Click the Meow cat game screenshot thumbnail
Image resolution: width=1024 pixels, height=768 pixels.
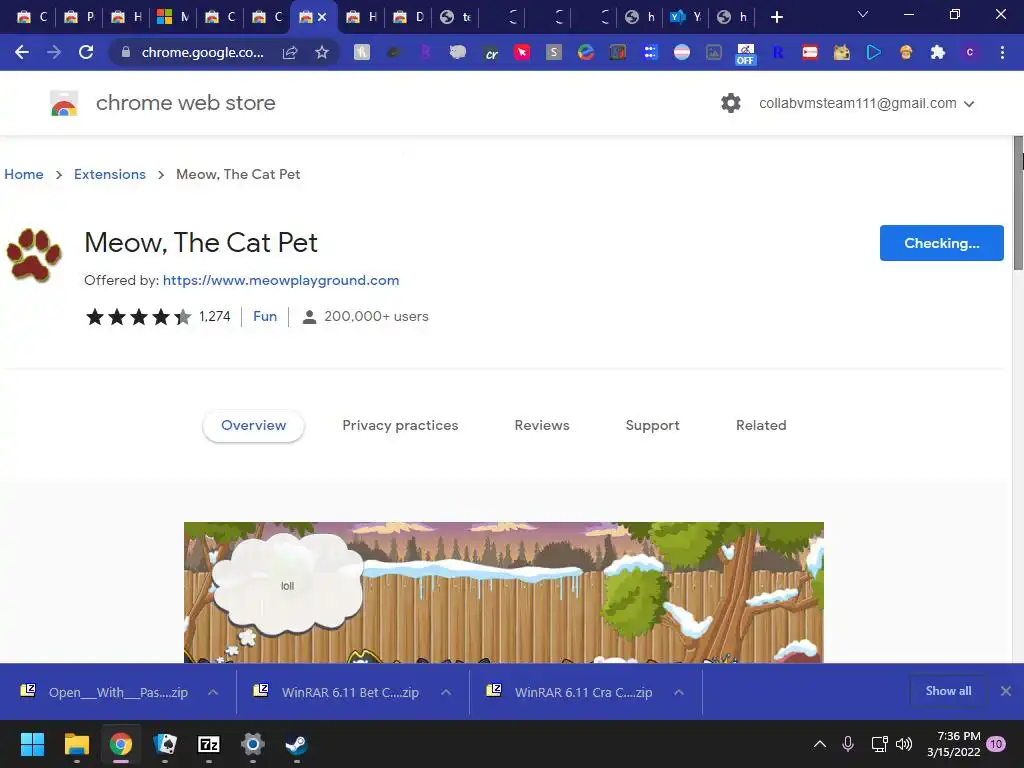tap(504, 592)
